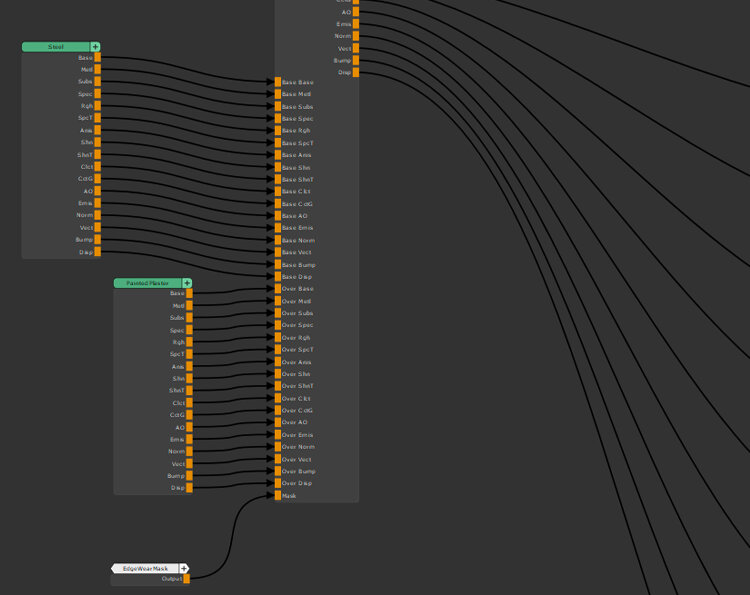
Task: Click the Base AO input port
Action: (278, 216)
